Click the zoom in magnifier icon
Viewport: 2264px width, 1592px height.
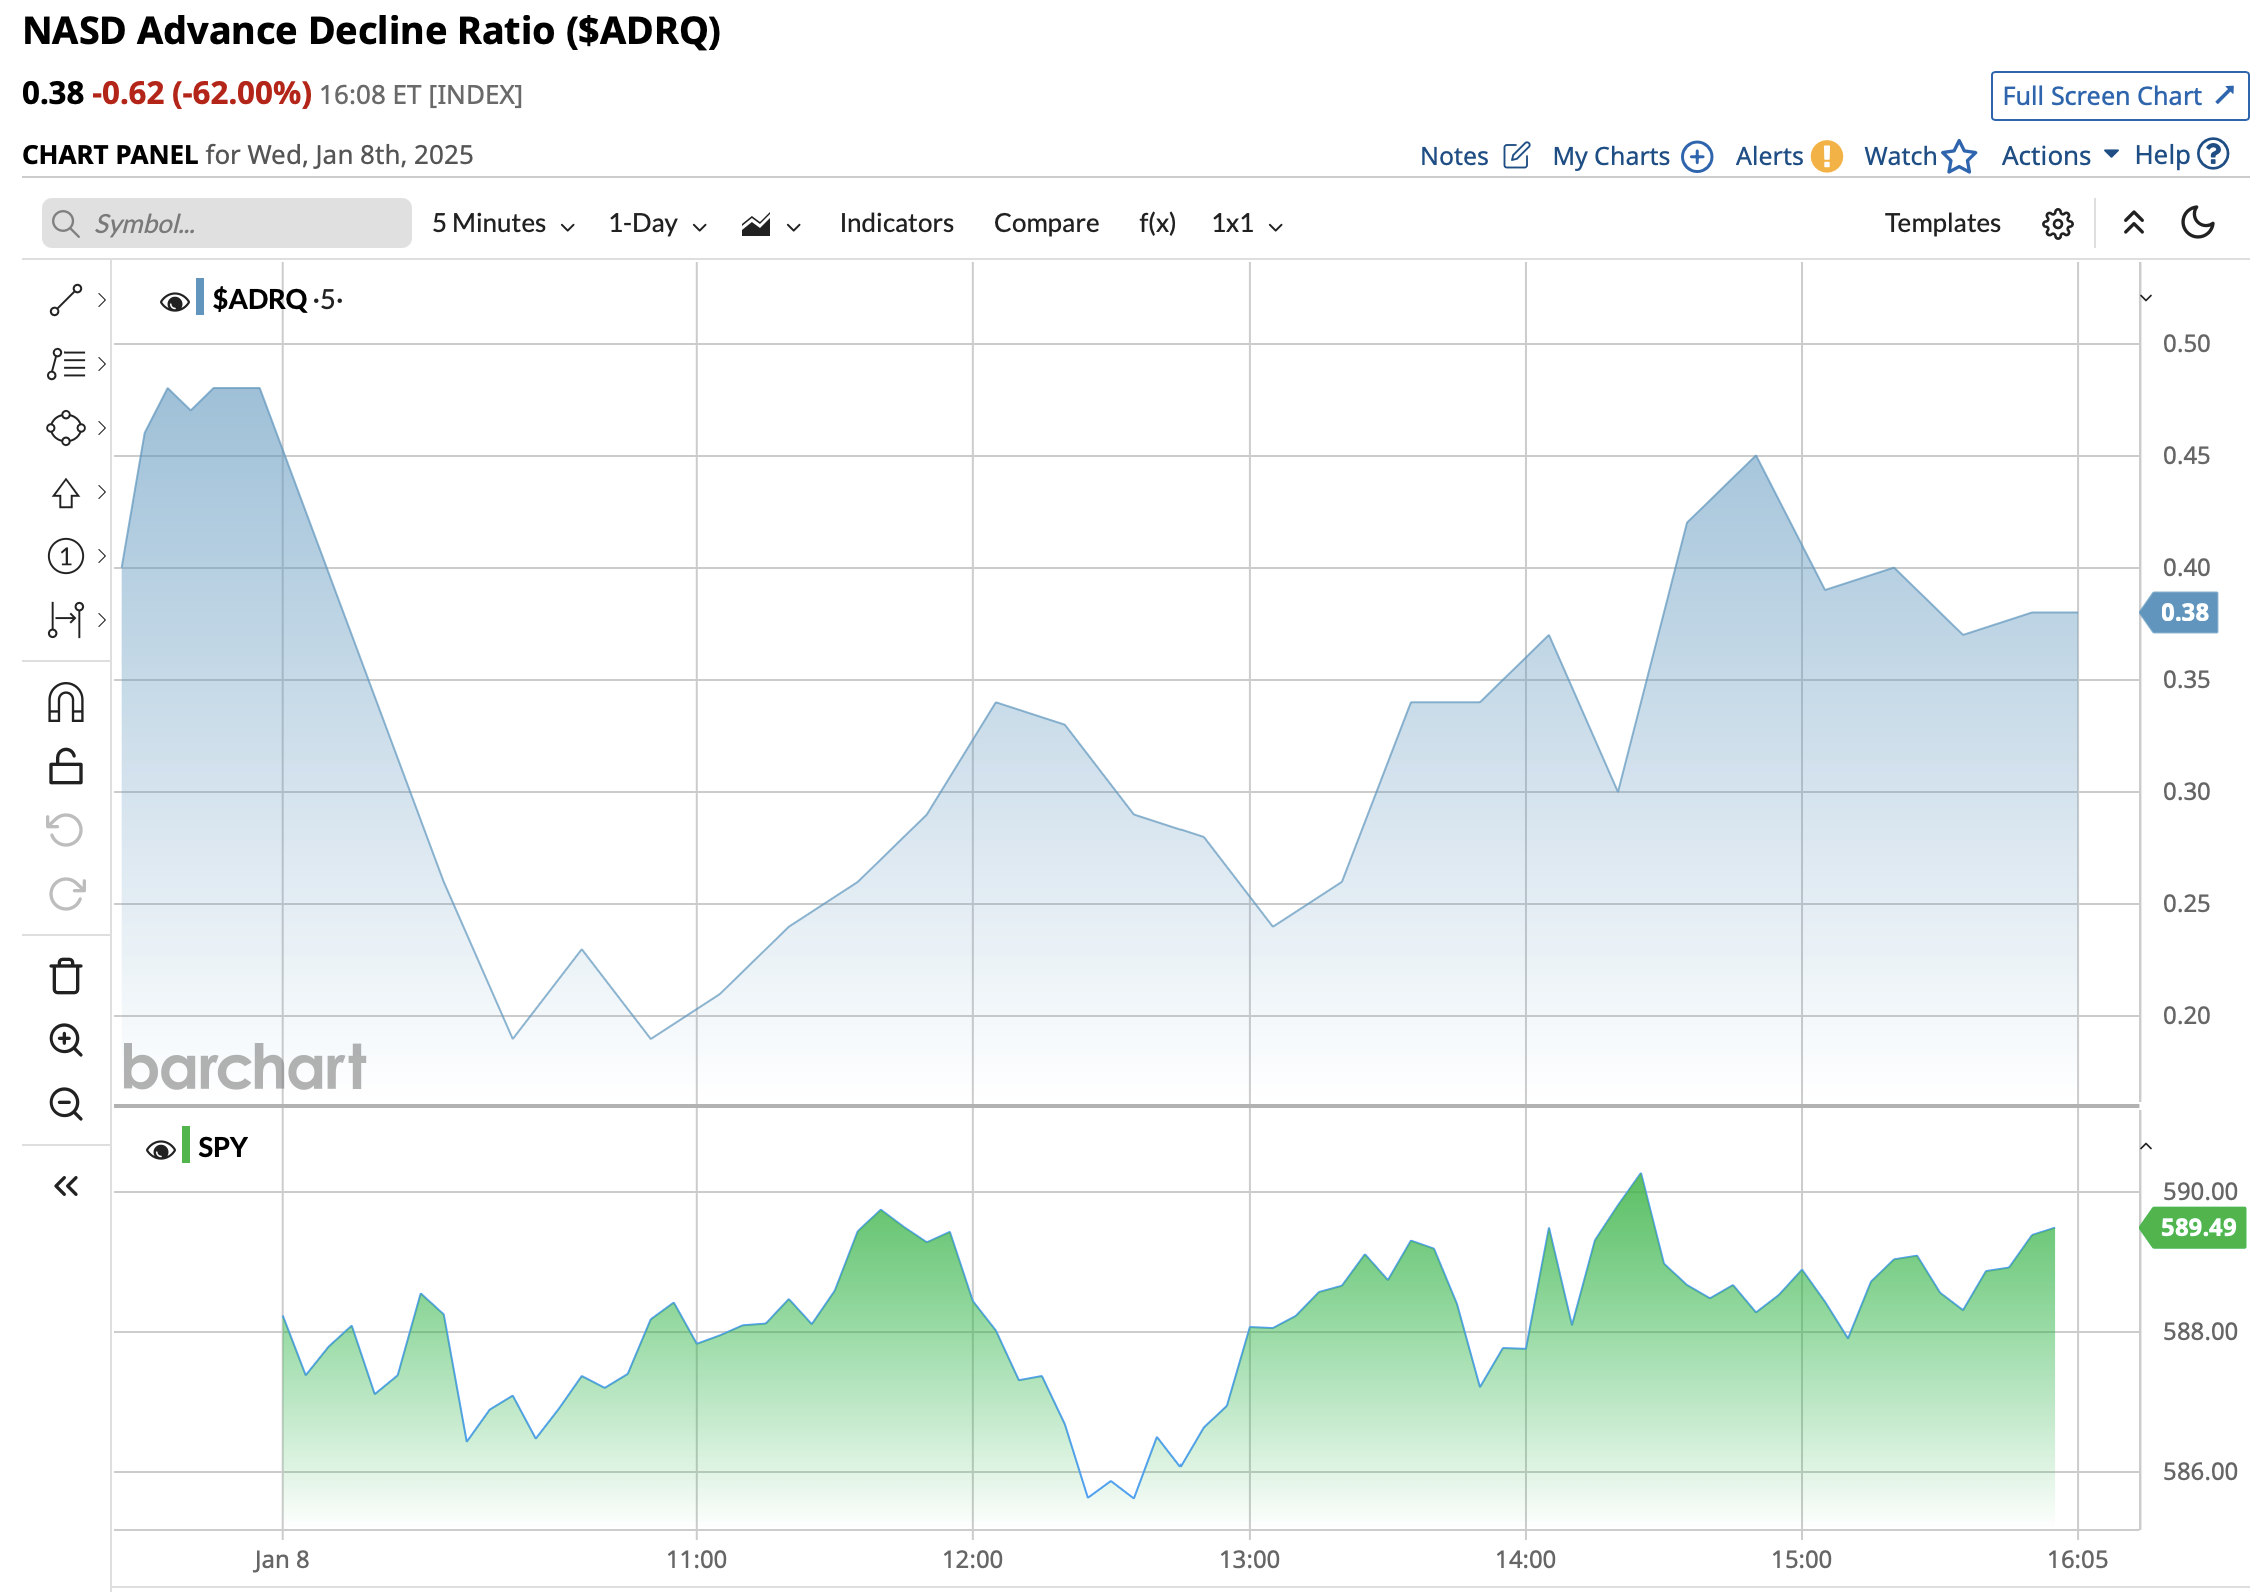[x=66, y=1040]
